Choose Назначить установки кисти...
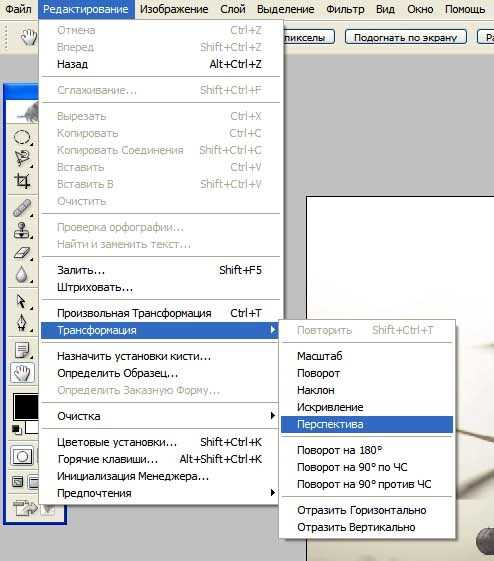494x561 pixels. pos(160,356)
